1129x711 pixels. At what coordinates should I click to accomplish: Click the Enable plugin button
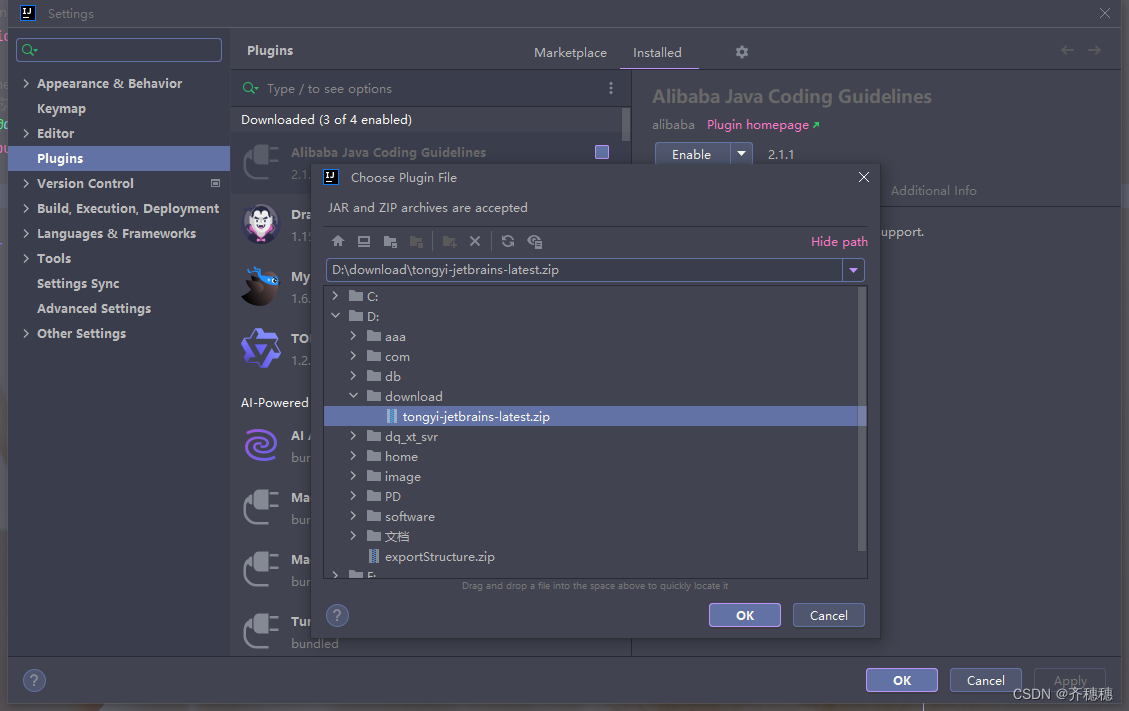691,154
